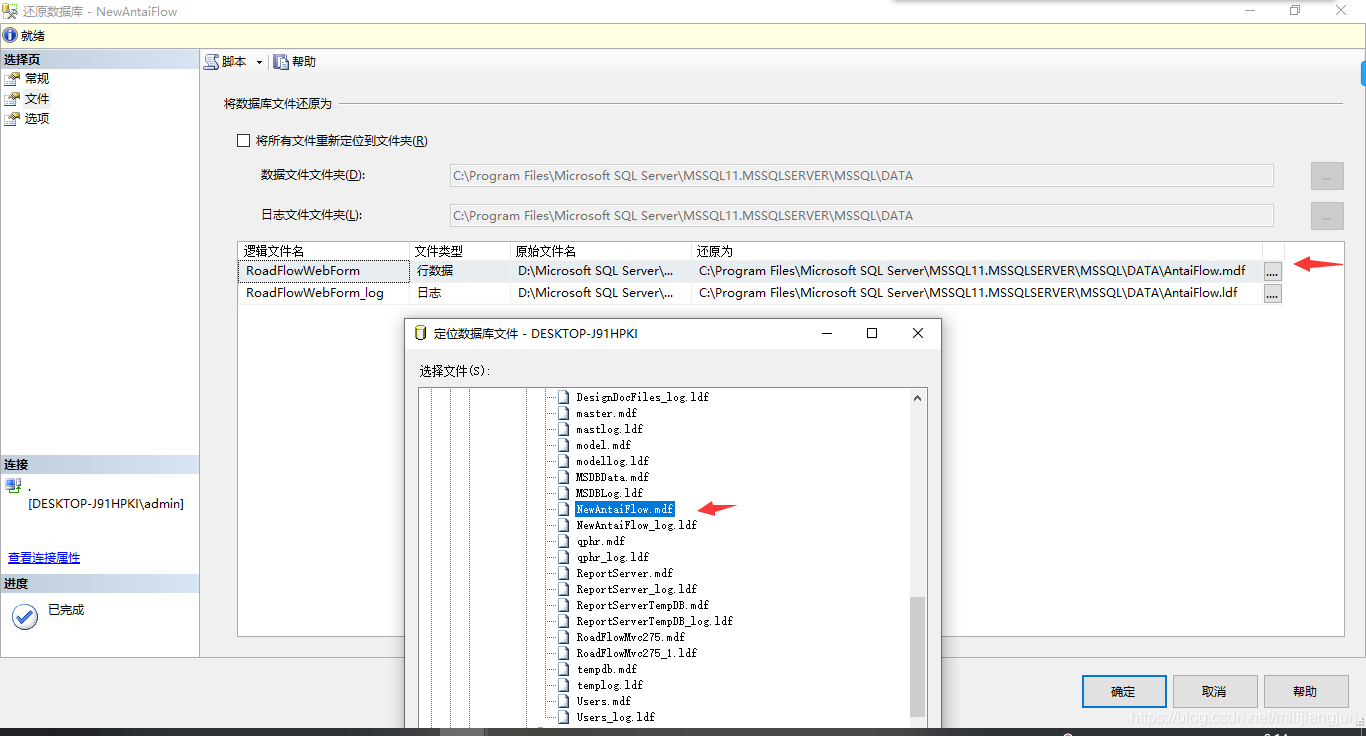The width and height of the screenshot is (1366, 736).
Task: Open the 脚本 dropdown arrow
Action: [x=259, y=61]
